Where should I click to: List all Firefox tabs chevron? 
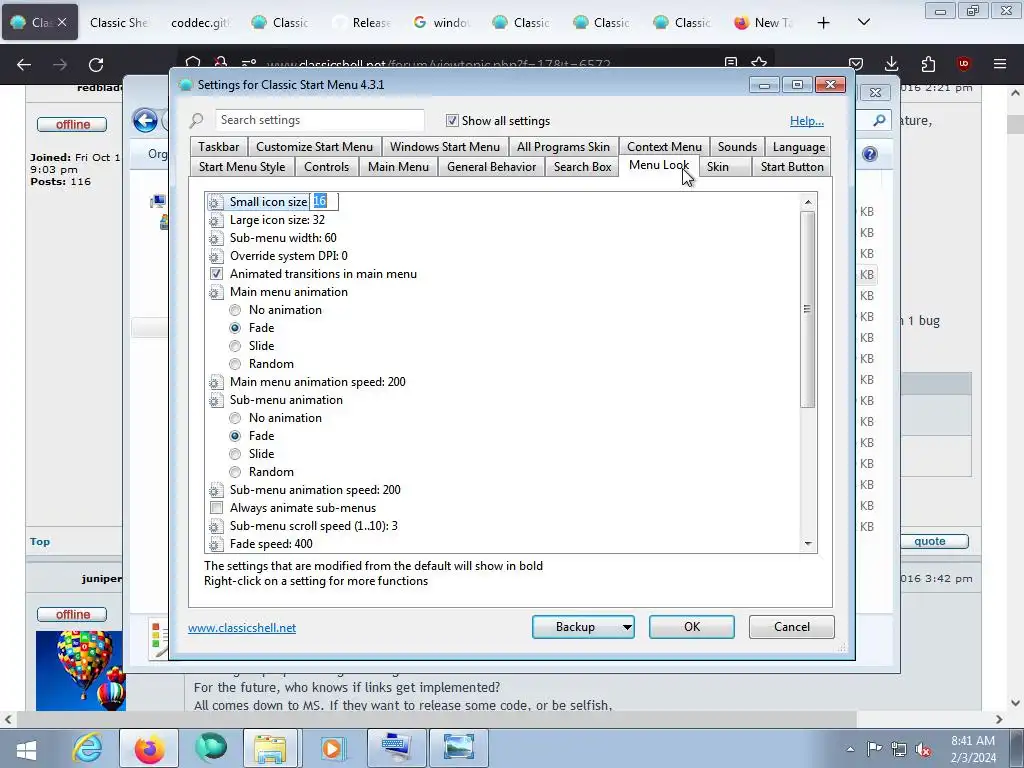coord(863,22)
